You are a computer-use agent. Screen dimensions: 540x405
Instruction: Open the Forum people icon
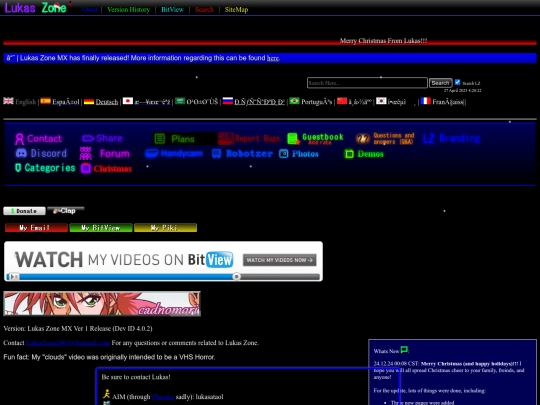pos(86,154)
